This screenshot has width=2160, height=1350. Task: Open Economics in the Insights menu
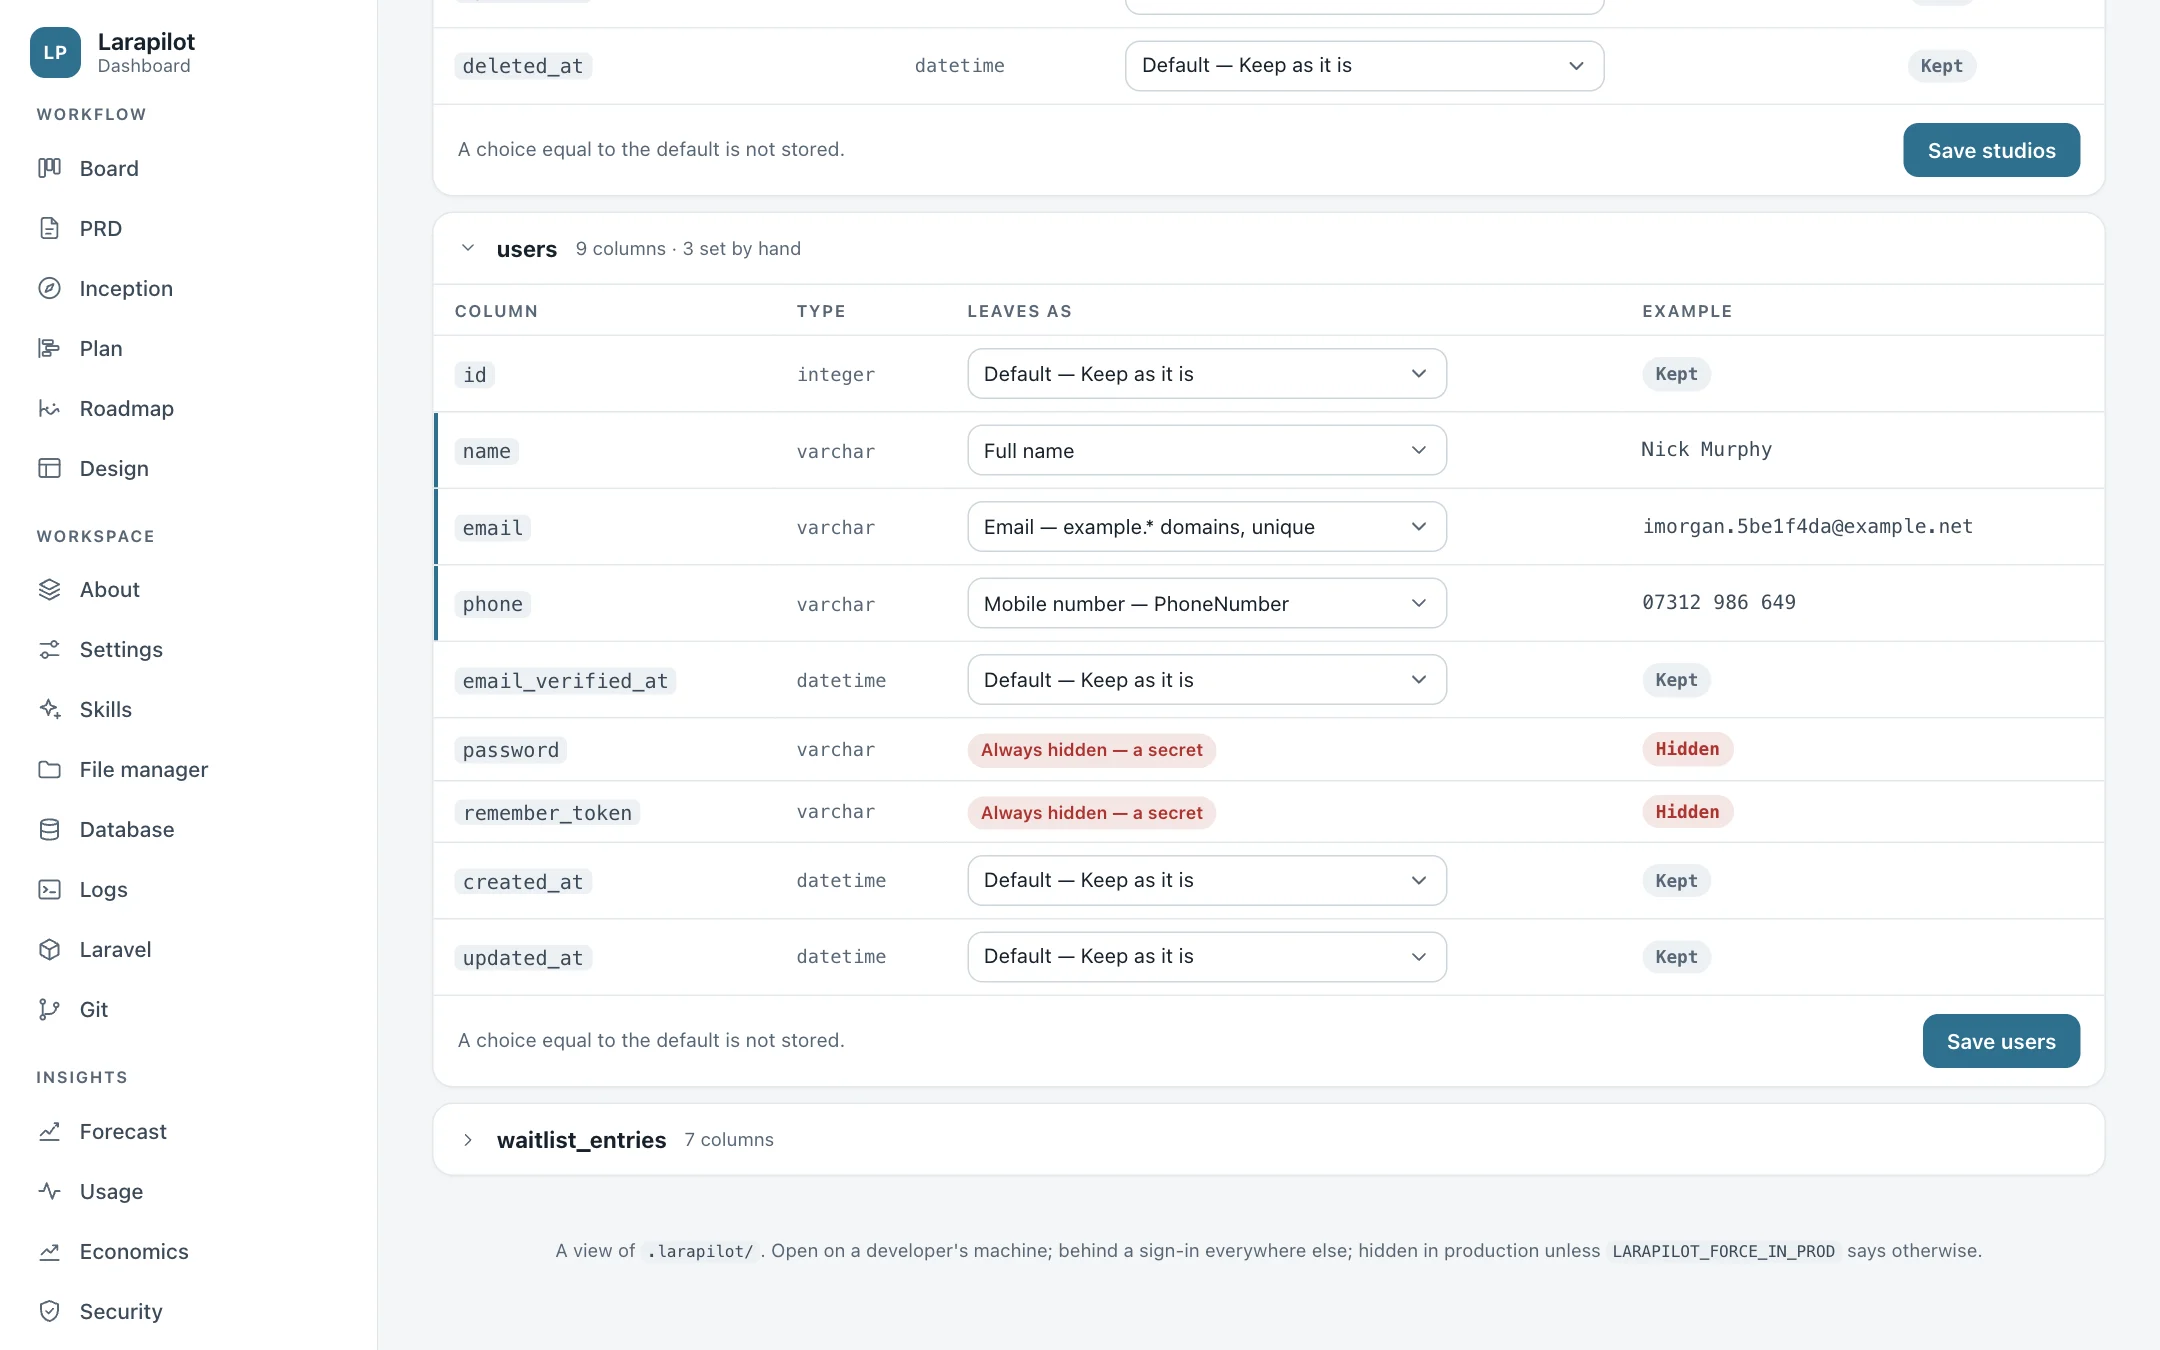pyautogui.click(x=134, y=1251)
